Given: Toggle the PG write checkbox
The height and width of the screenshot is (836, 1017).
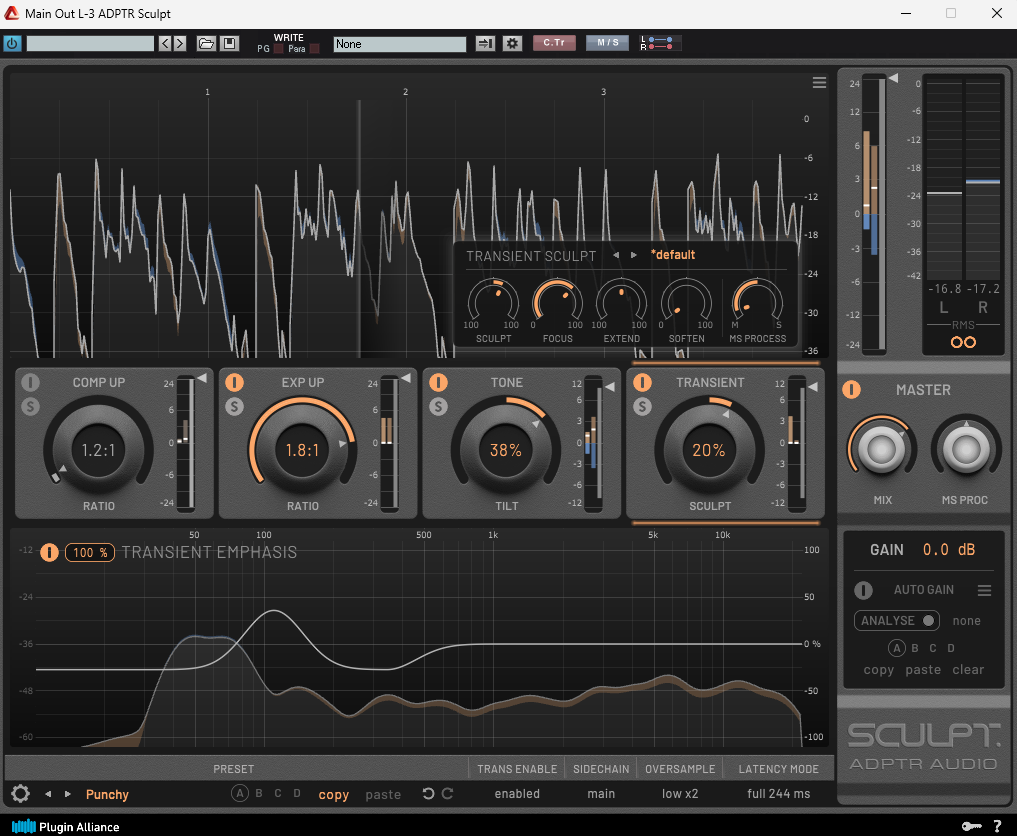Looking at the screenshot, I should pos(278,49).
